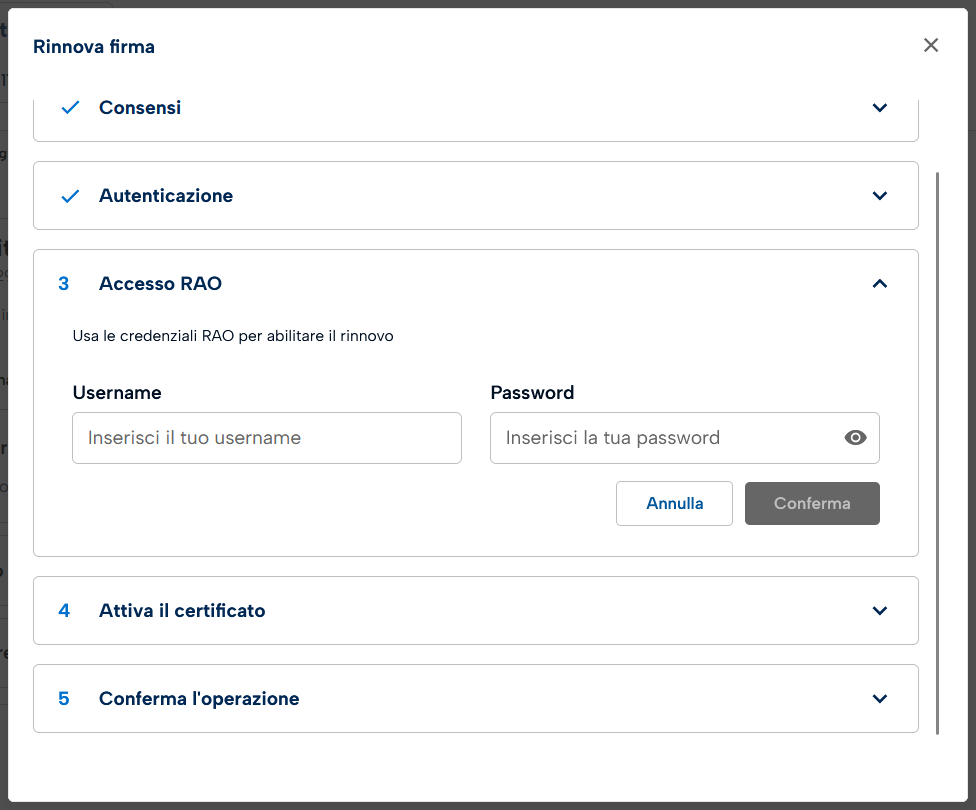The width and height of the screenshot is (976, 810).
Task: Click the Accesso RAO step title
Action: 160,284
